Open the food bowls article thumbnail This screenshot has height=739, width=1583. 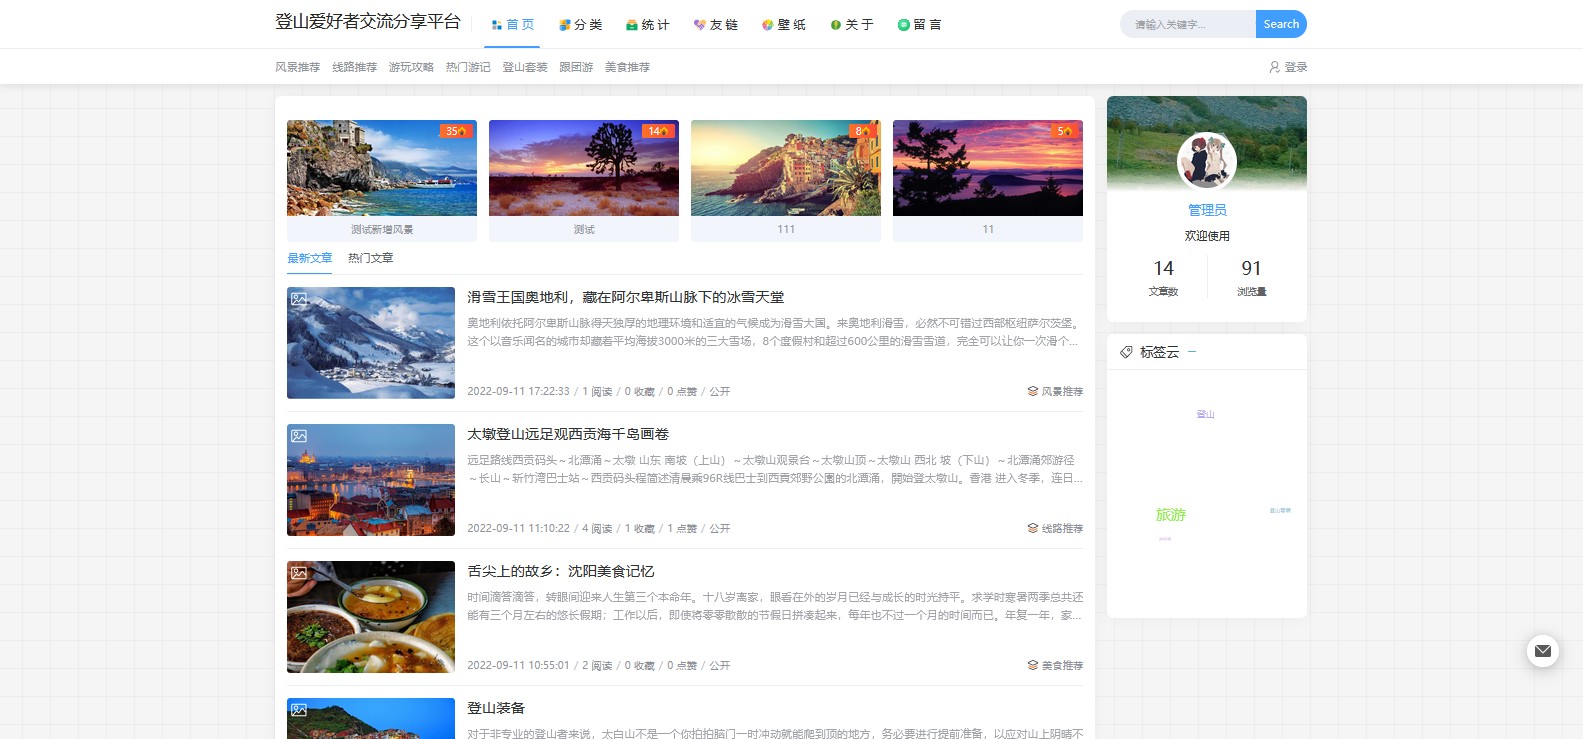pos(371,617)
